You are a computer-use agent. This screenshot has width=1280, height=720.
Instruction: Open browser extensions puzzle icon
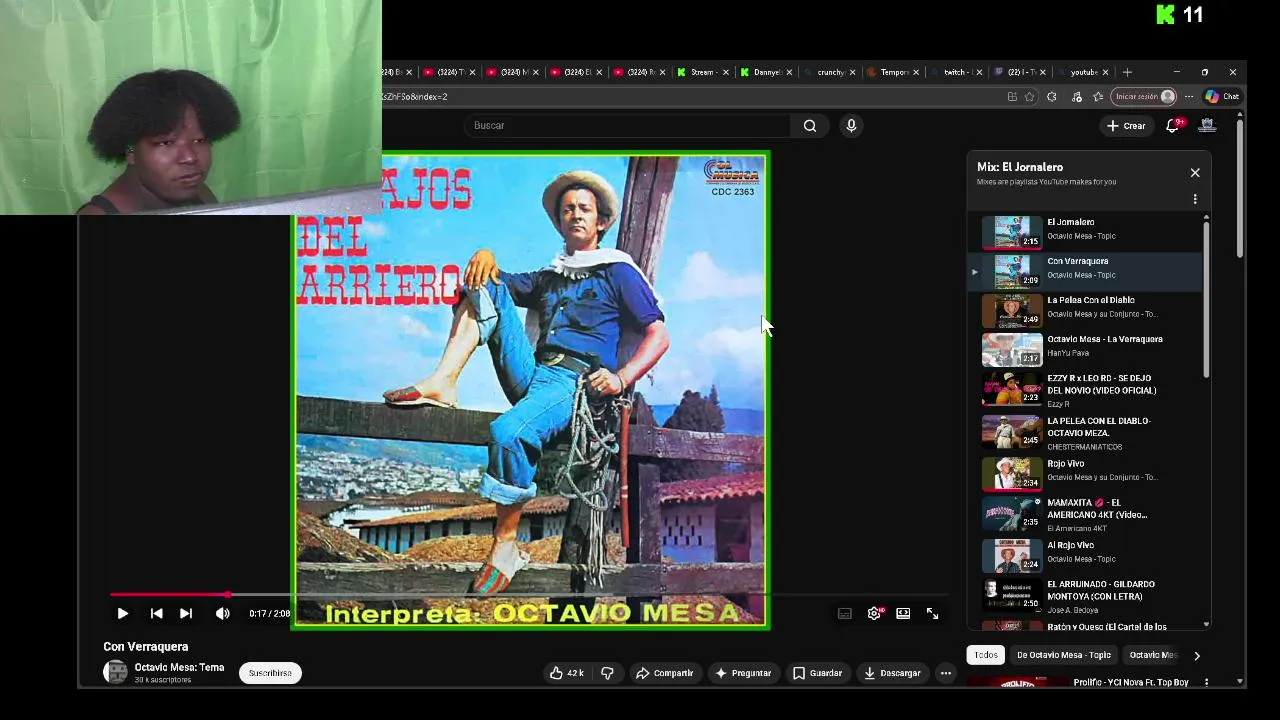(1052, 97)
